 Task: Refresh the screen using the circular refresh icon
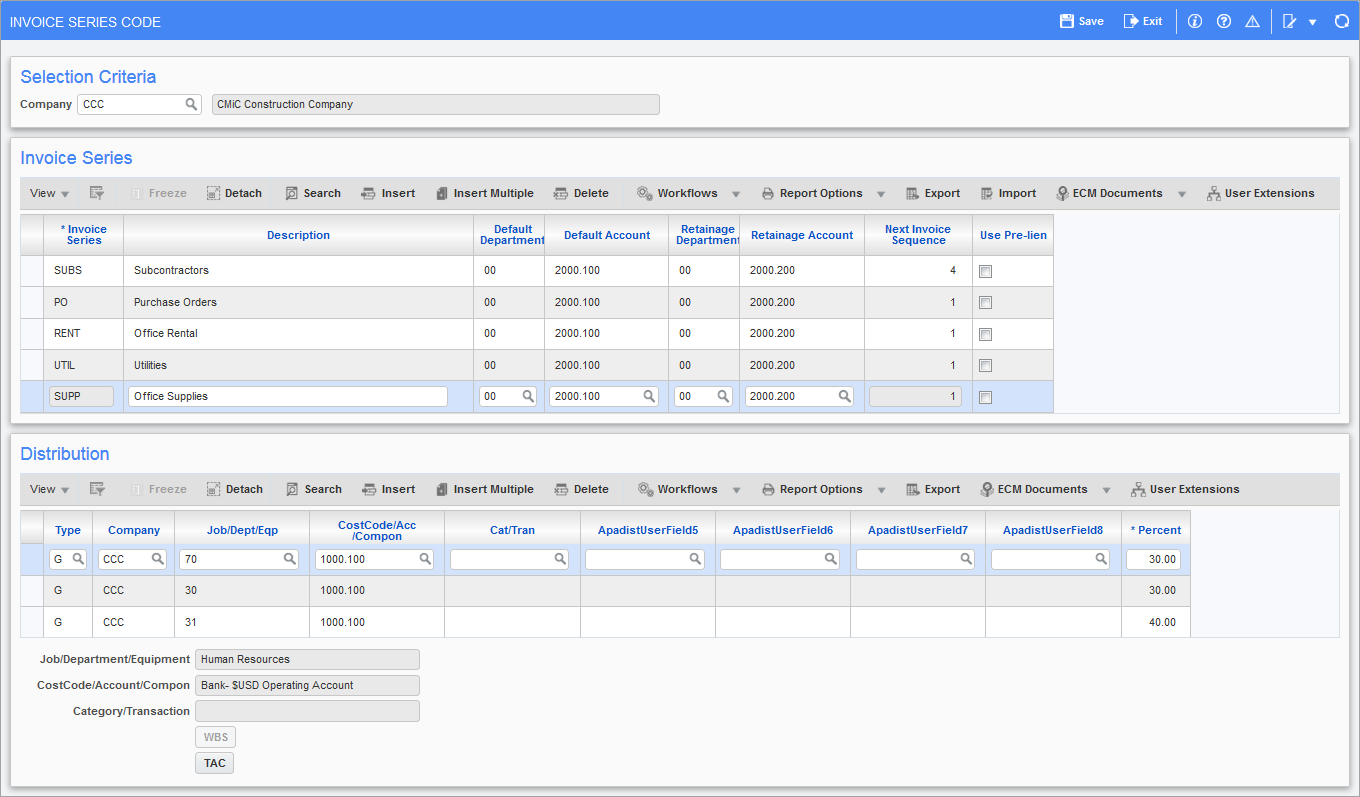1342,20
